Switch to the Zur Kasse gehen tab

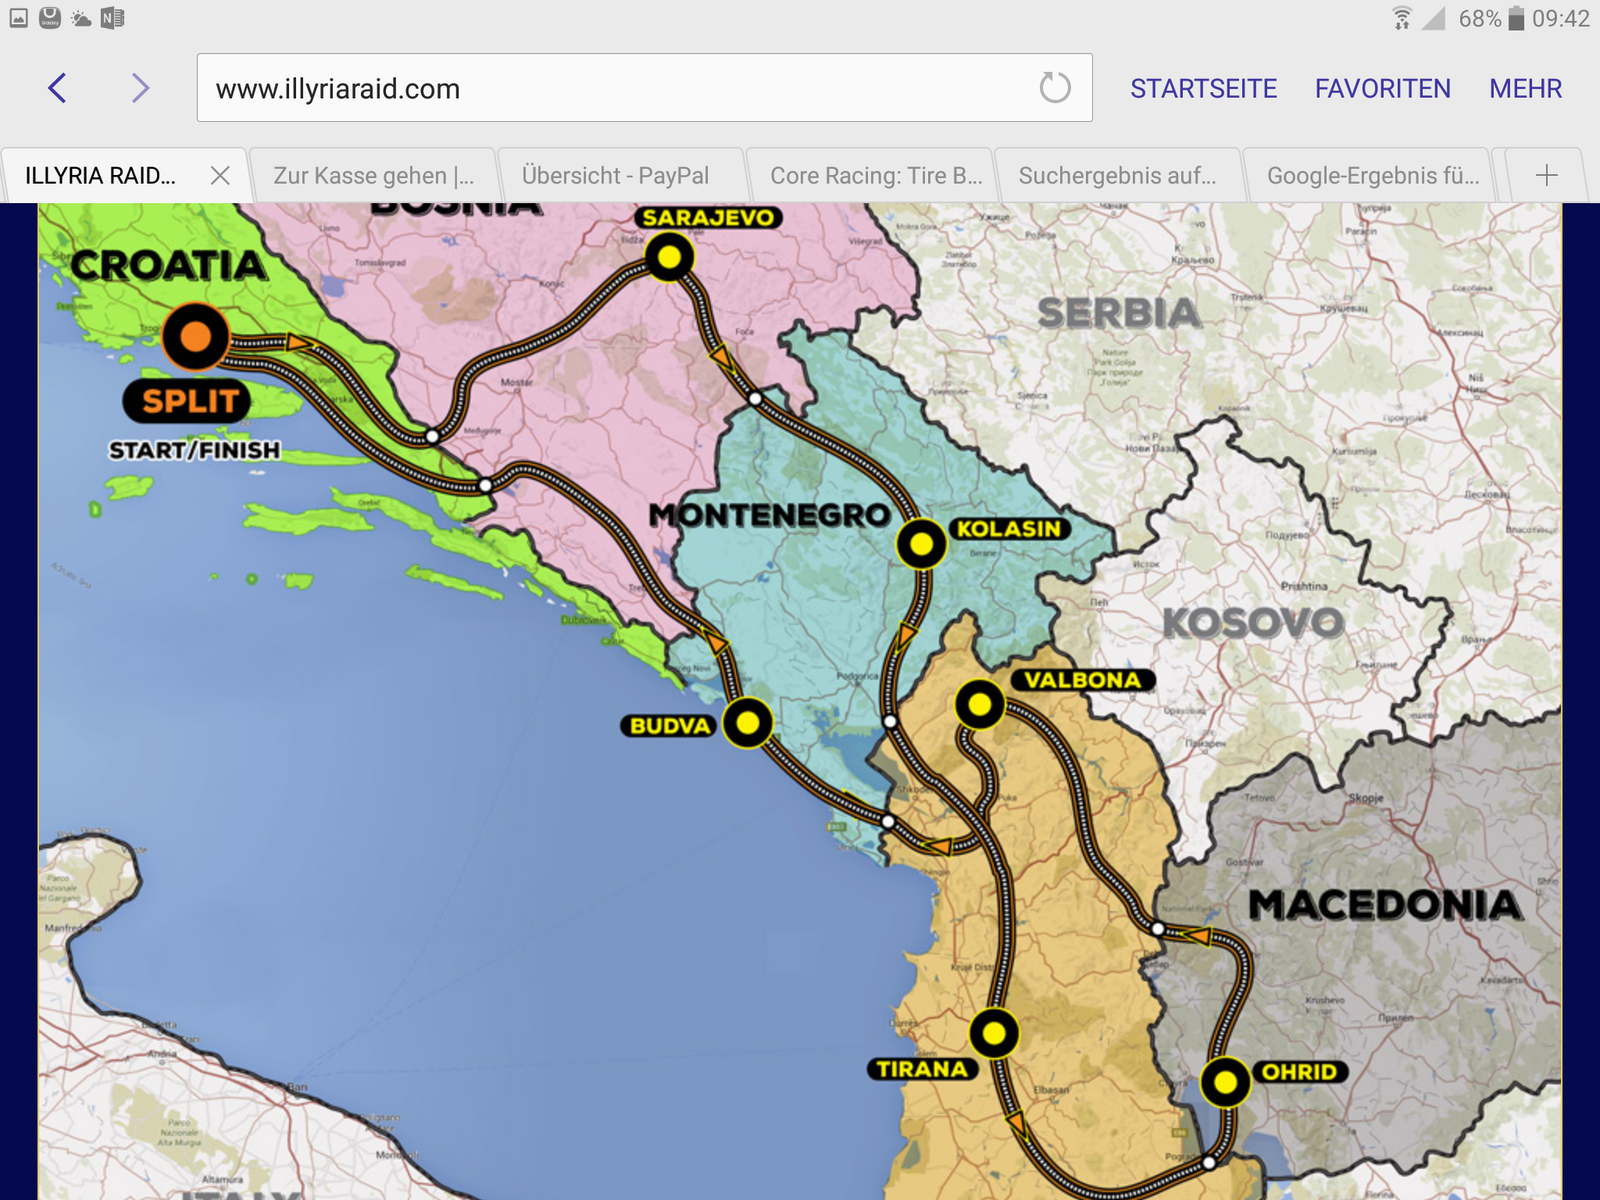click(x=373, y=176)
